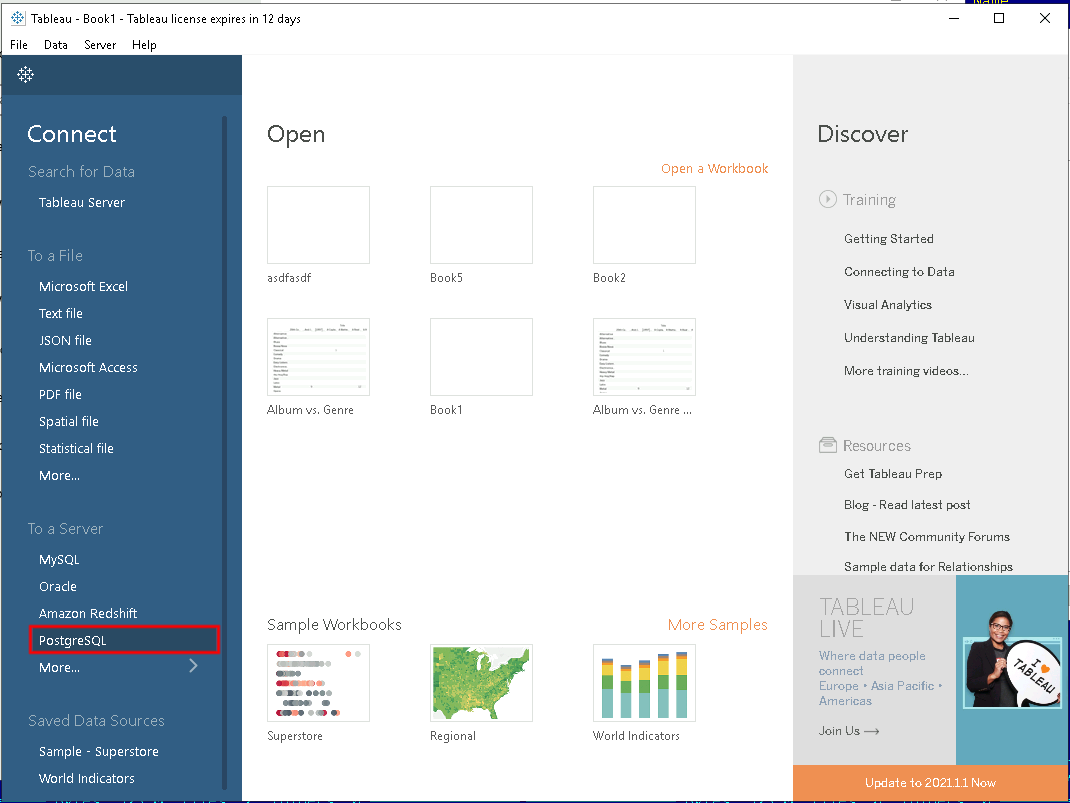Open the Data menu
This screenshot has width=1070, height=803.
[55, 45]
